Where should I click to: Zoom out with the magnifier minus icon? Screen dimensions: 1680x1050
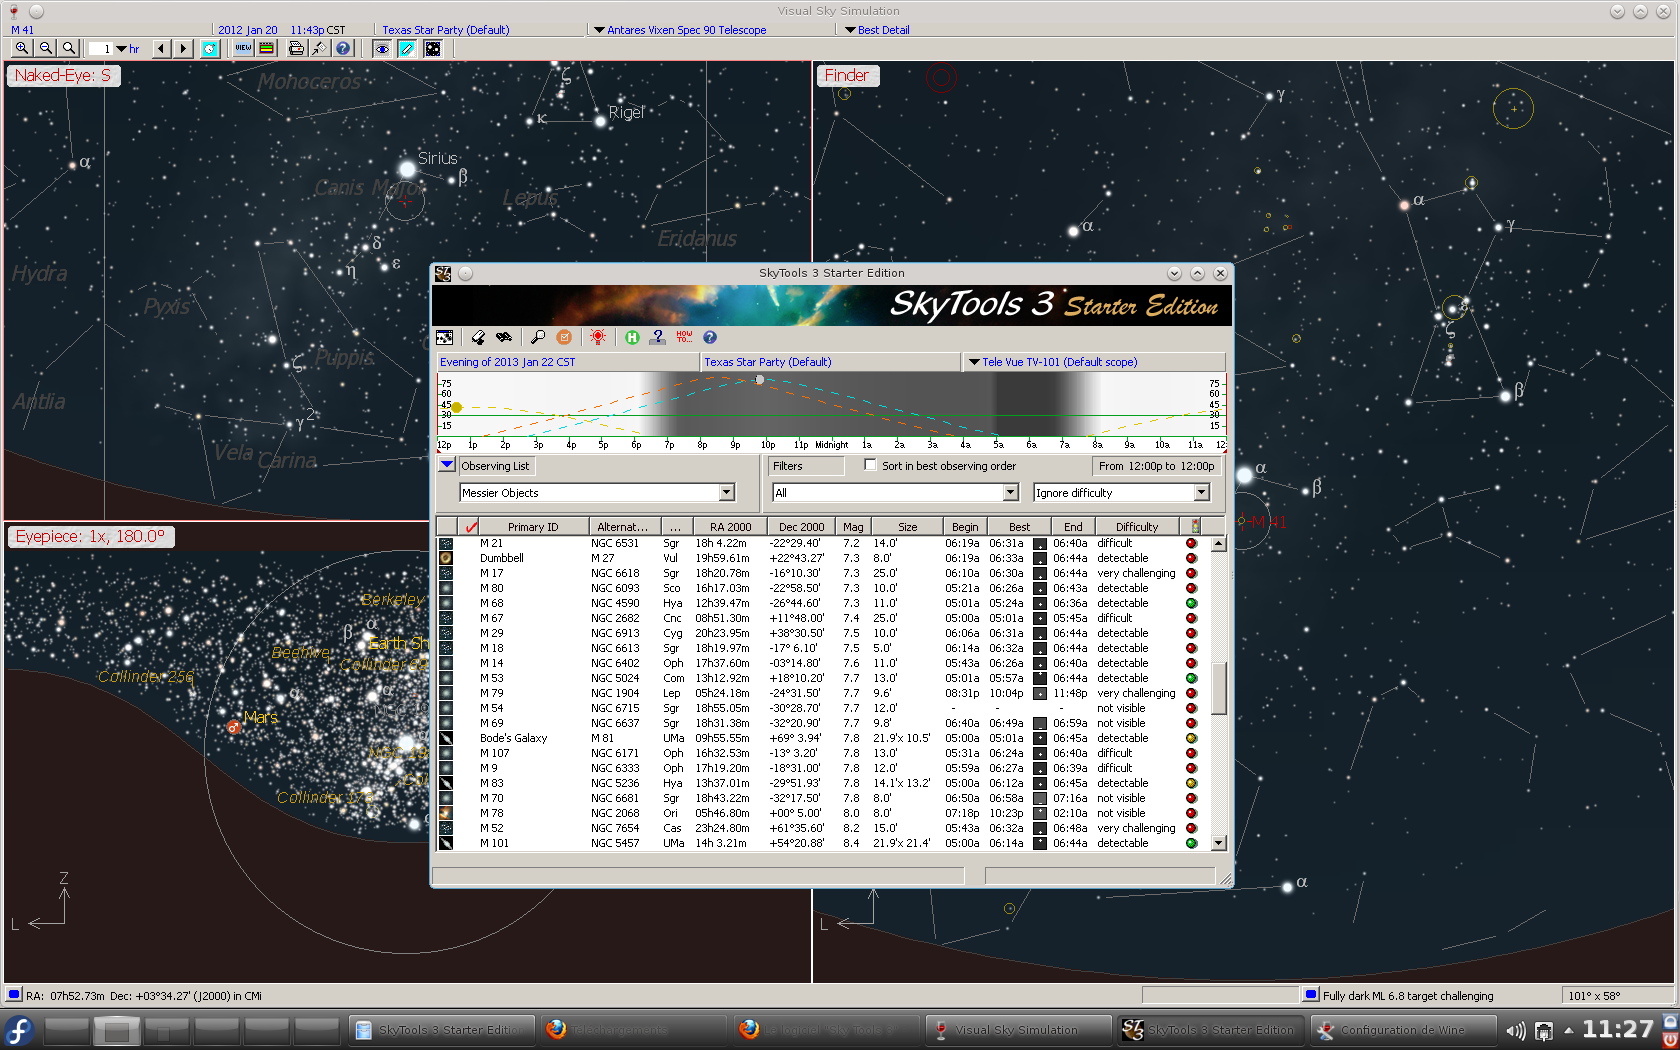click(45, 48)
